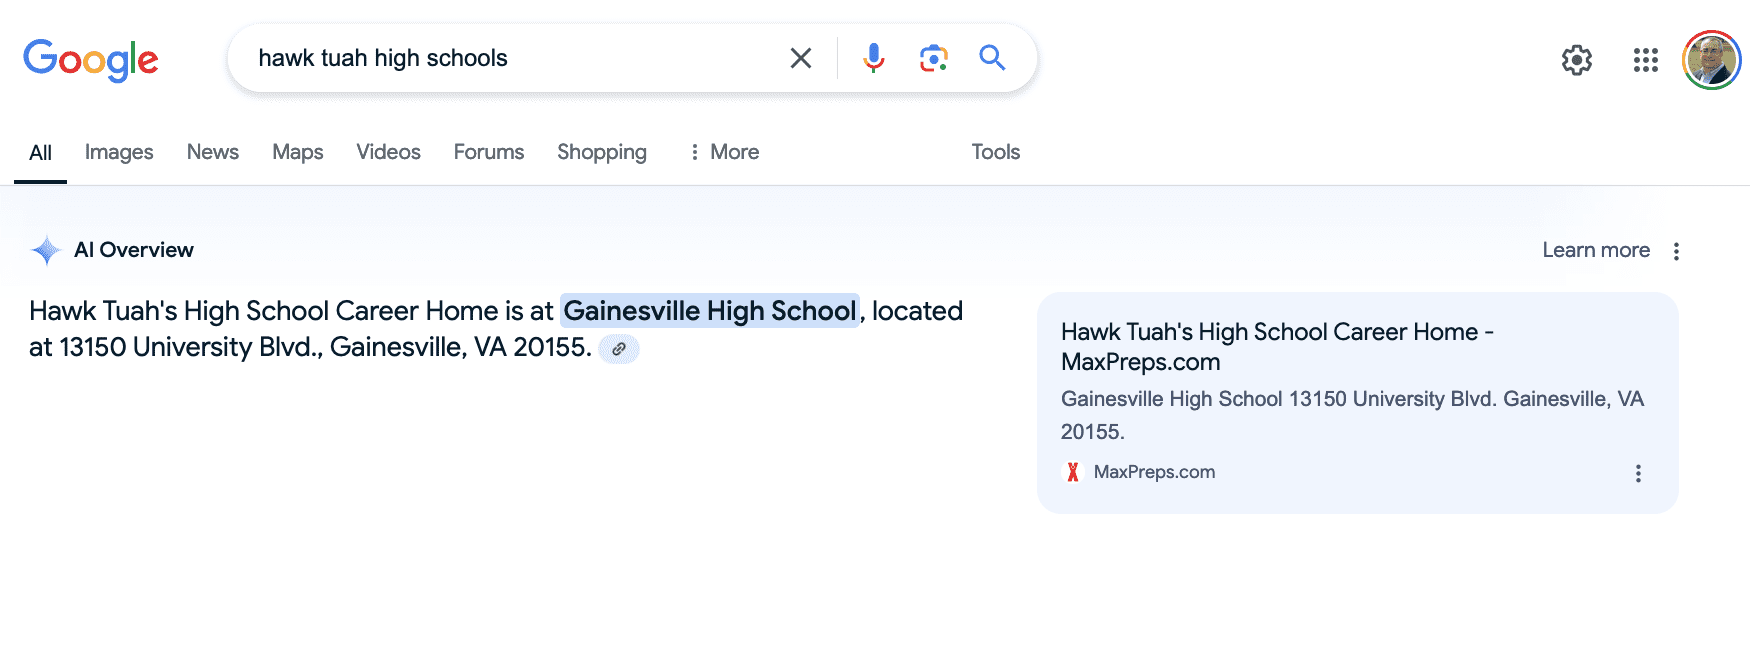Viewport: 1750px width, 668px height.
Task: Open the three-dot menu beside Learn more
Action: point(1677,251)
